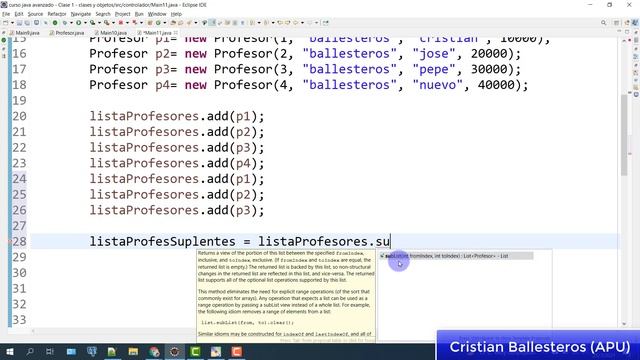Click the Save All toolbar icon
640x360 pixels.
27,23
